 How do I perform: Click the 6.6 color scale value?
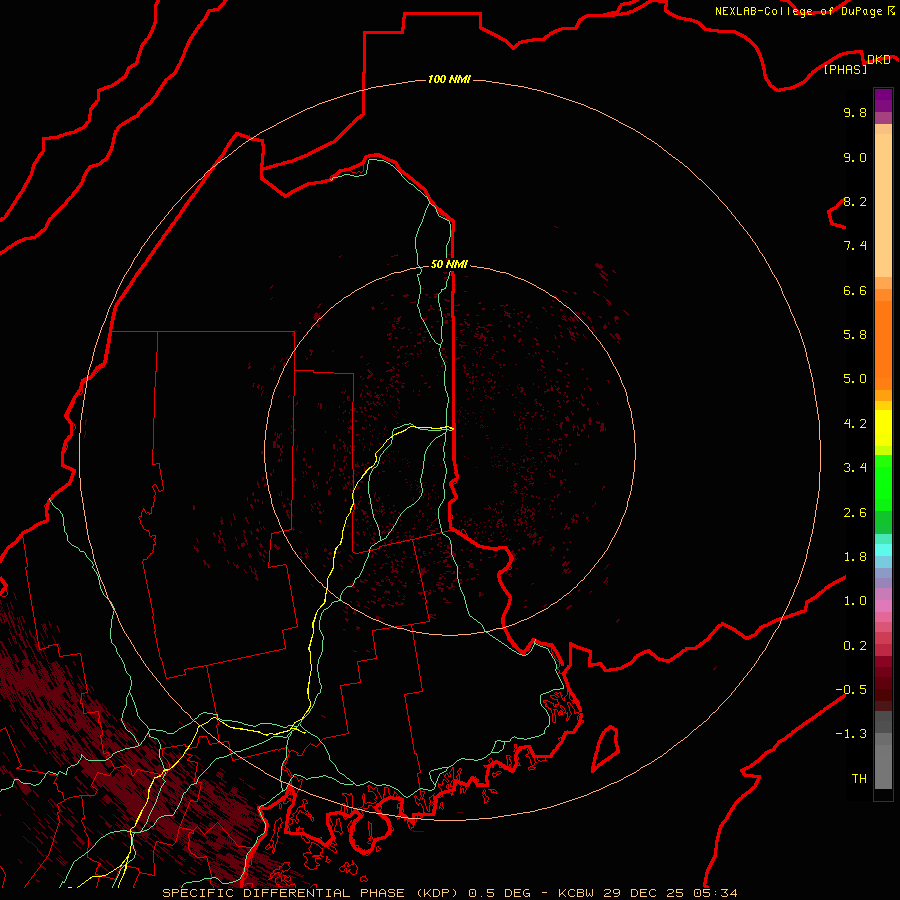tap(855, 290)
